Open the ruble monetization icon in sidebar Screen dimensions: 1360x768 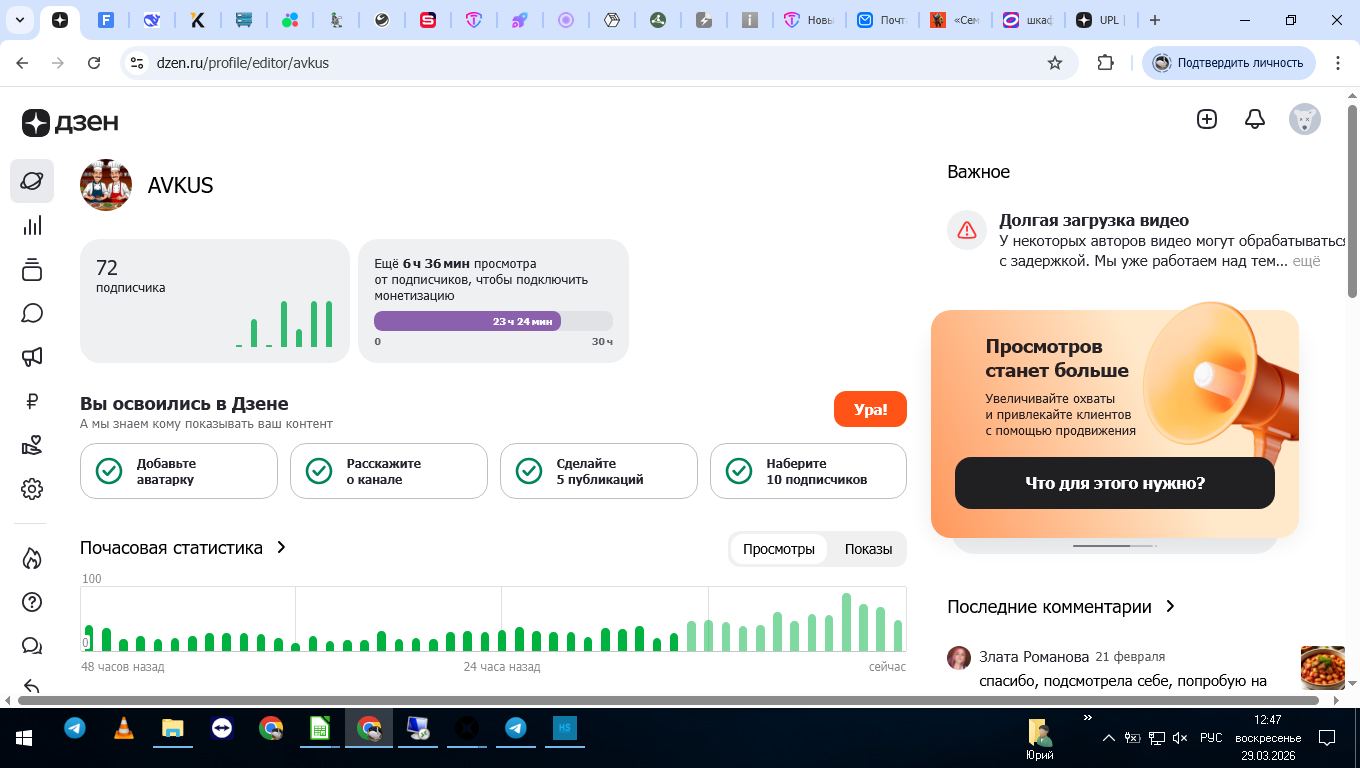pyautogui.click(x=32, y=401)
